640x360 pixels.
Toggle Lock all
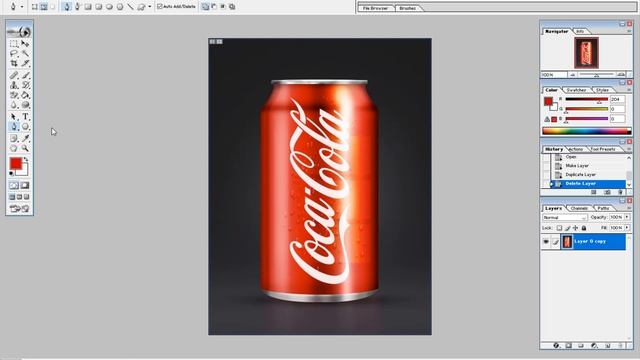pos(584,228)
